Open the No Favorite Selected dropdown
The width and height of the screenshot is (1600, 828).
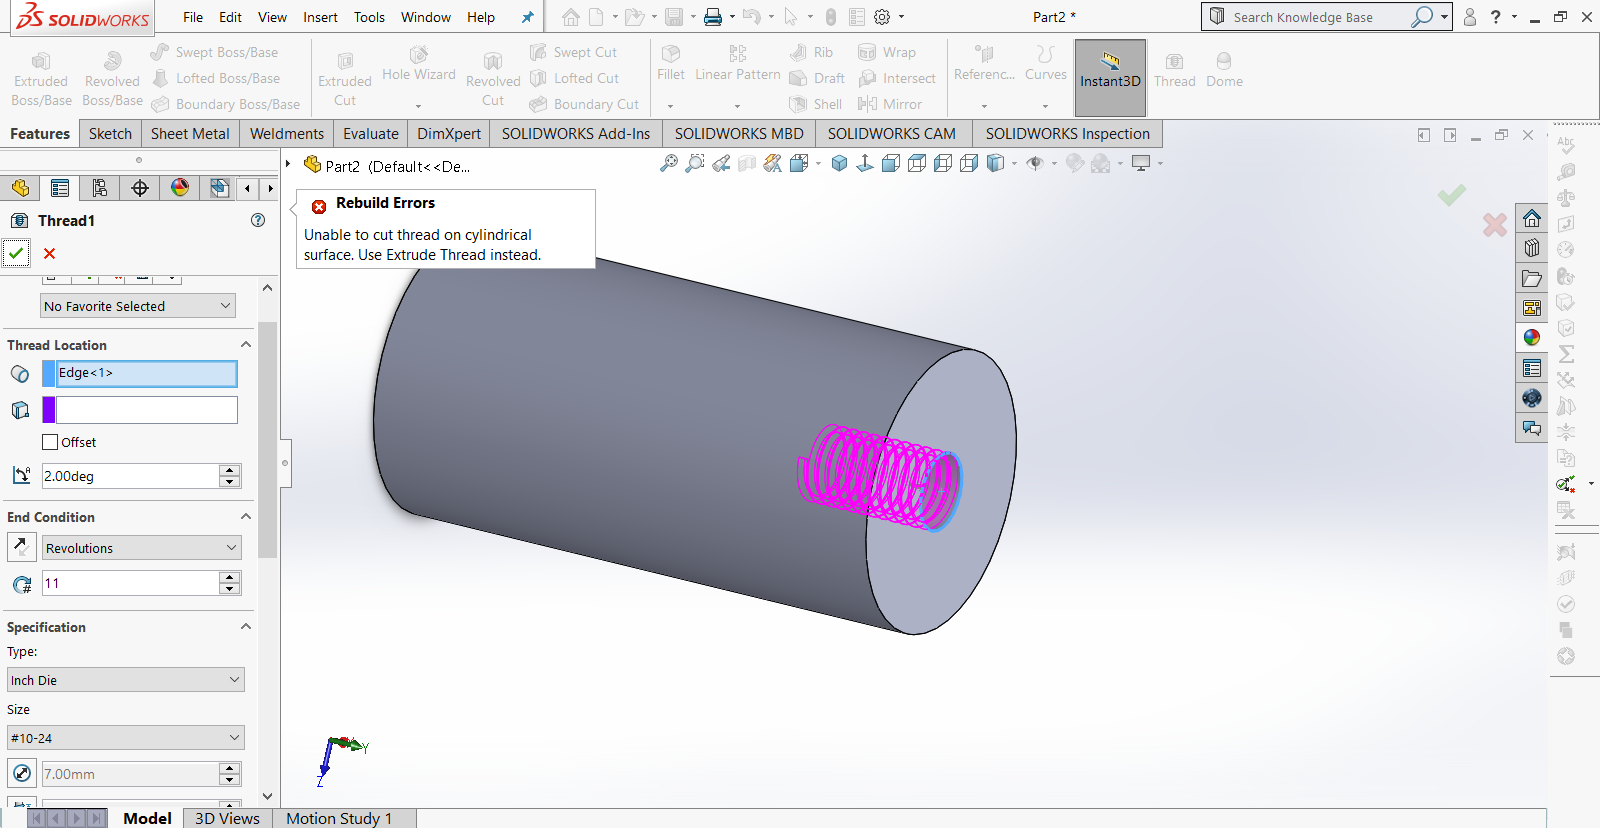pos(138,306)
